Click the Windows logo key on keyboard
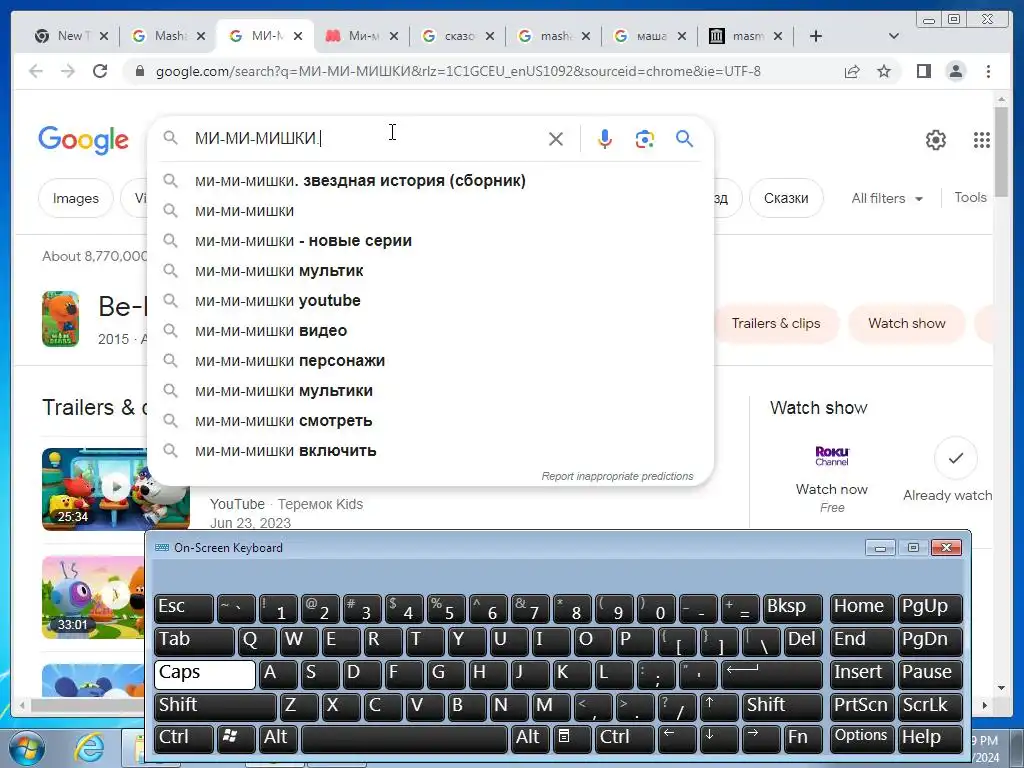 (236, 739)
